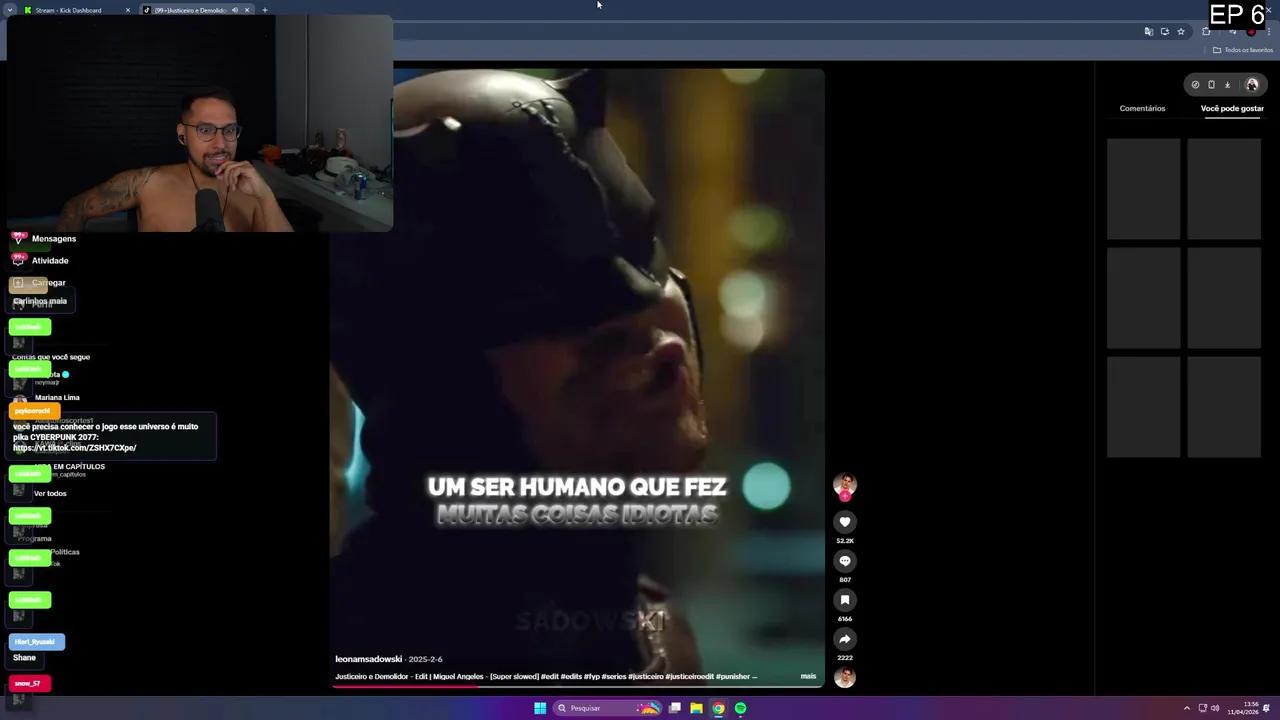Screen dimensions: 1280x720
Task: Open File Explorer from the taskbar
Action: click(x=697, y=708)
